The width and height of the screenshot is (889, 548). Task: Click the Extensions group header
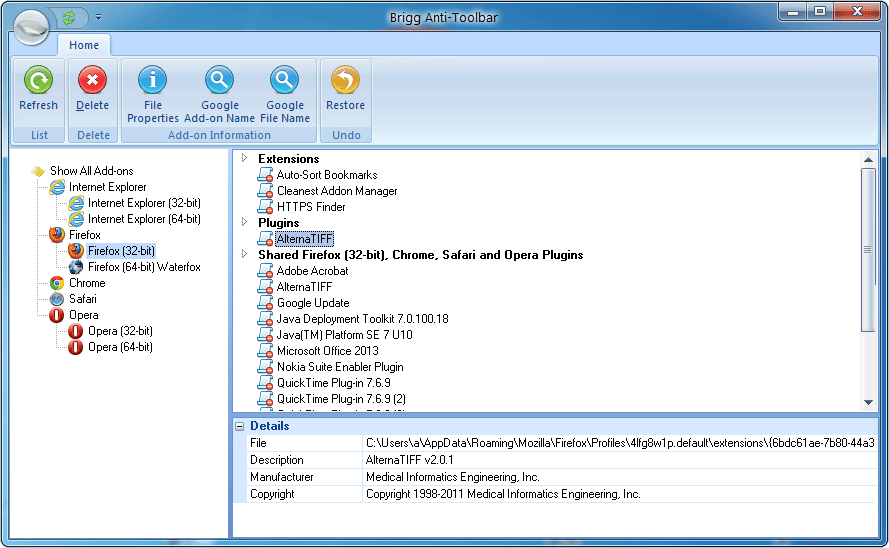[x=289, y=159]
